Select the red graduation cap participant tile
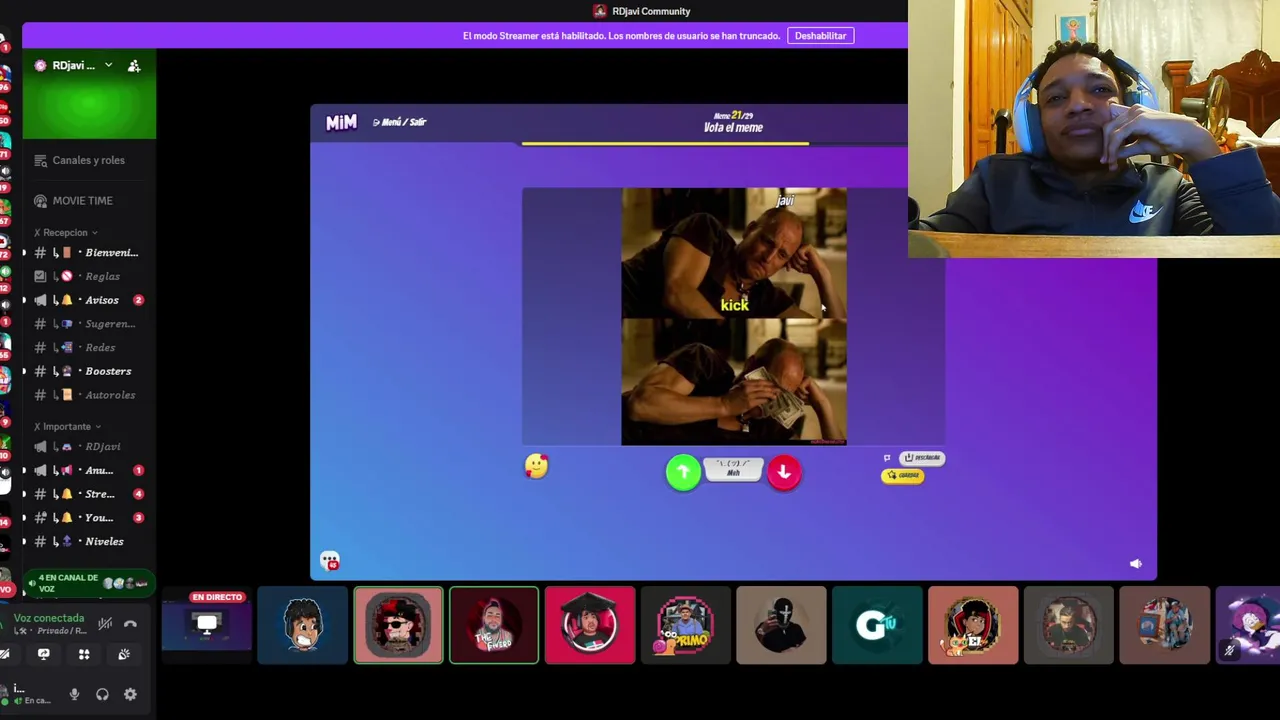This screenshot has width=1280, height=720. (x=590, y=626)
